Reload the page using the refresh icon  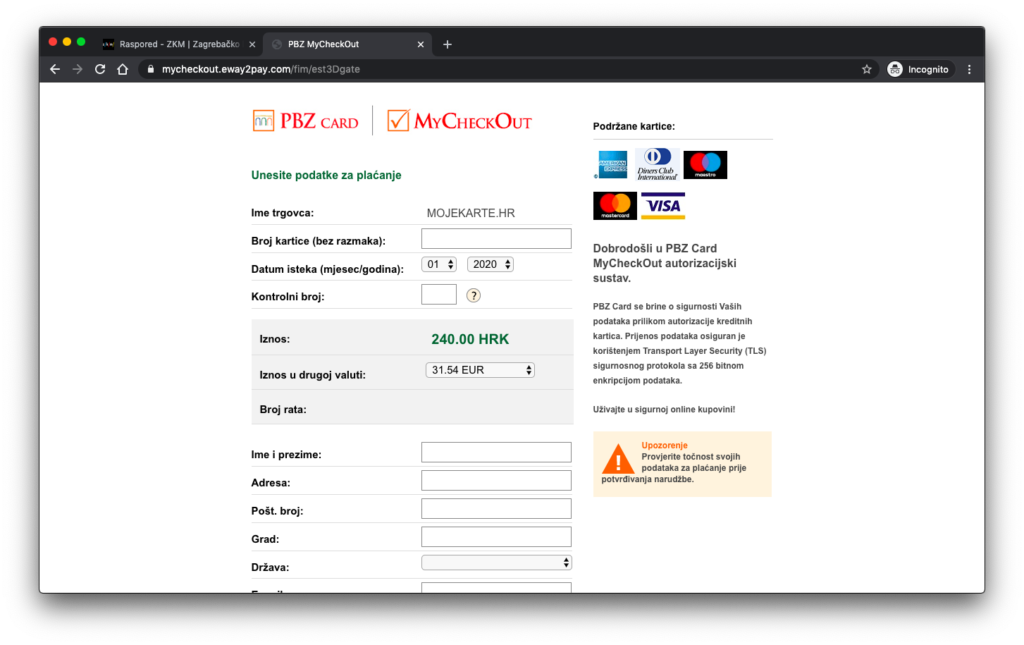tap(100, 69)
